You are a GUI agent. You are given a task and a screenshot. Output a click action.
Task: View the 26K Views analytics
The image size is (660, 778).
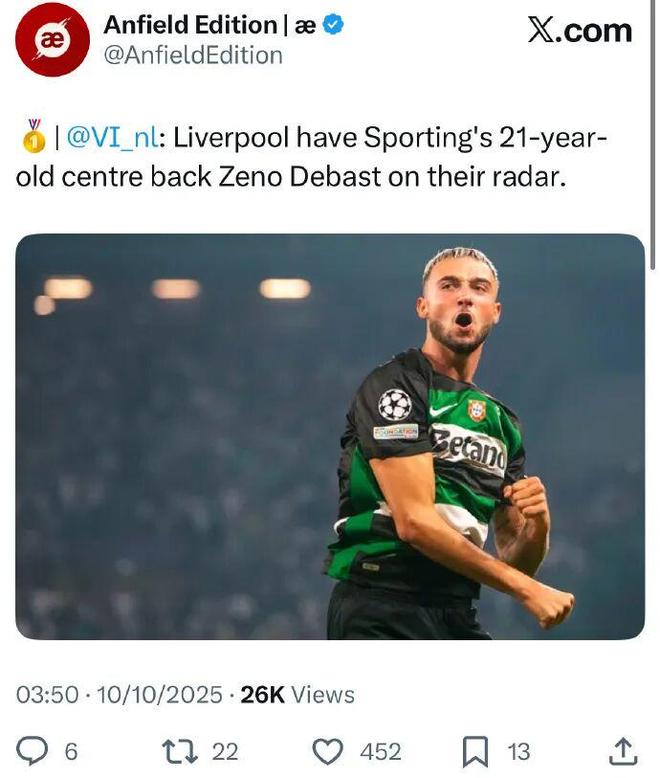pos(298,694)
